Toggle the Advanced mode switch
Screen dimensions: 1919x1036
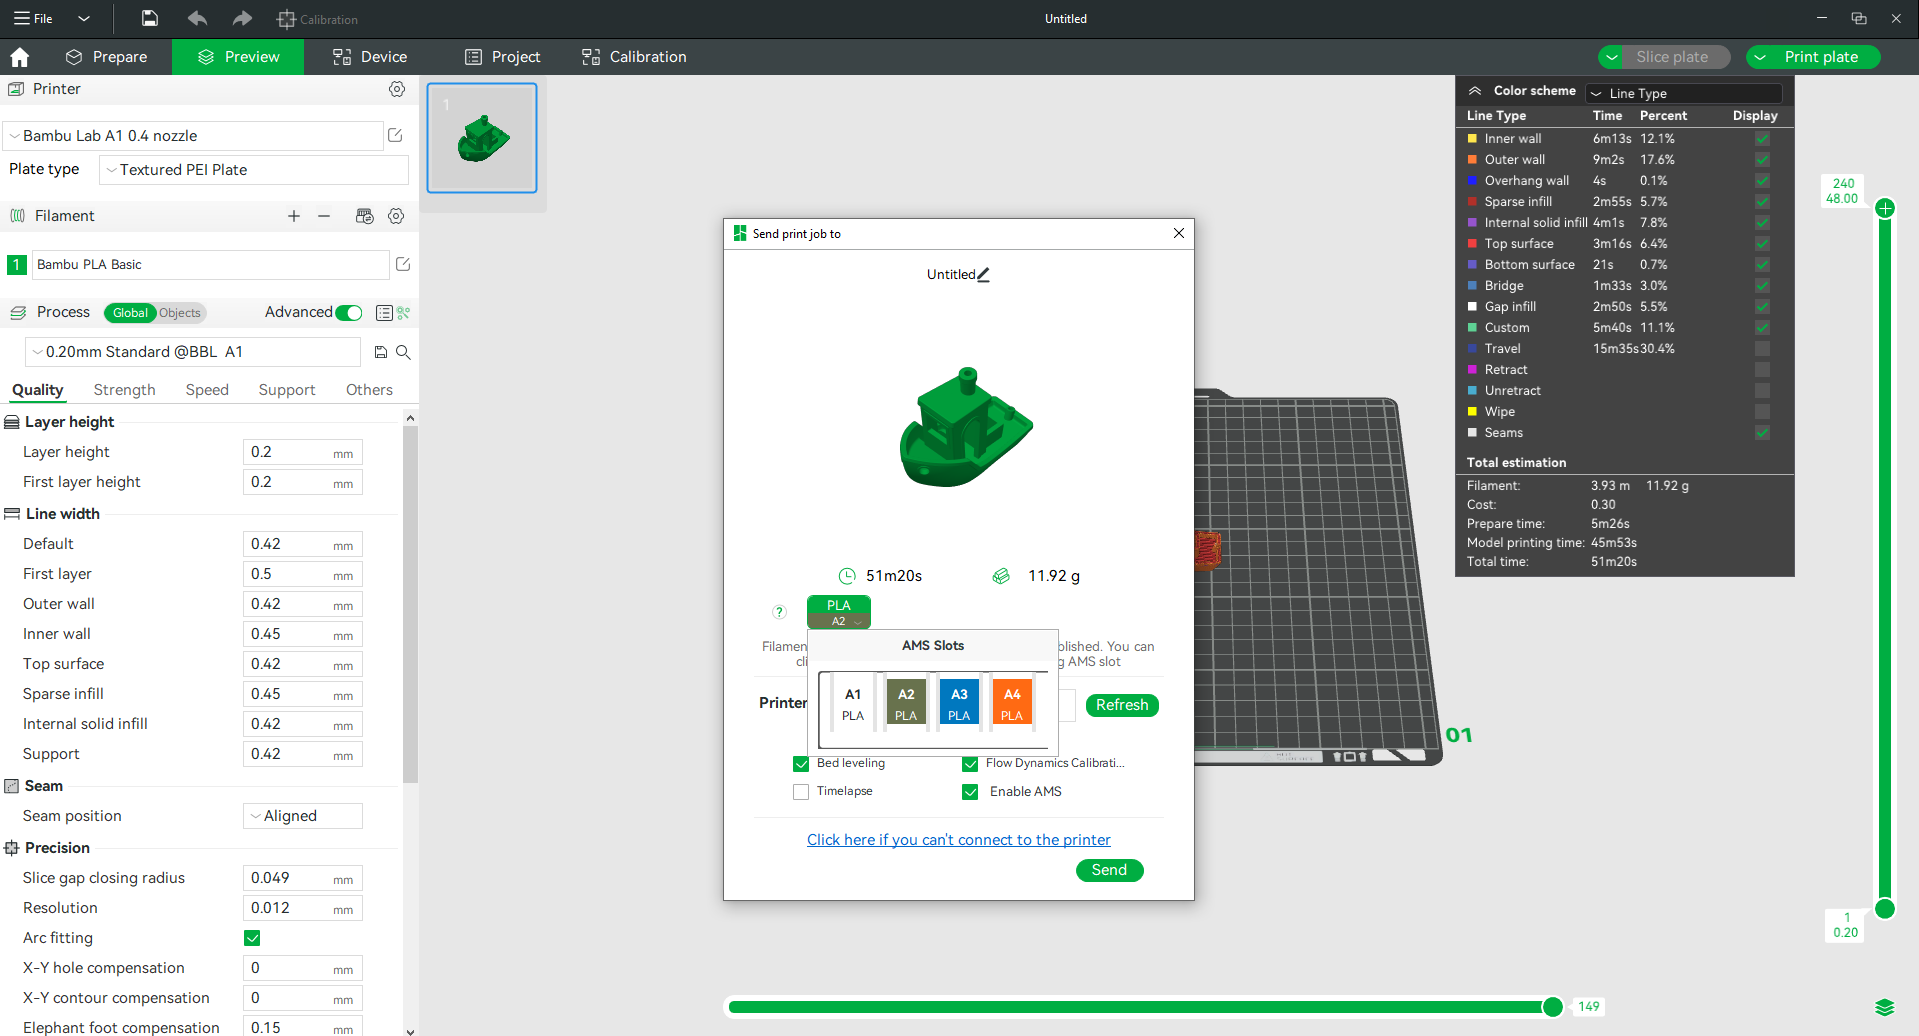click(349, 313)
